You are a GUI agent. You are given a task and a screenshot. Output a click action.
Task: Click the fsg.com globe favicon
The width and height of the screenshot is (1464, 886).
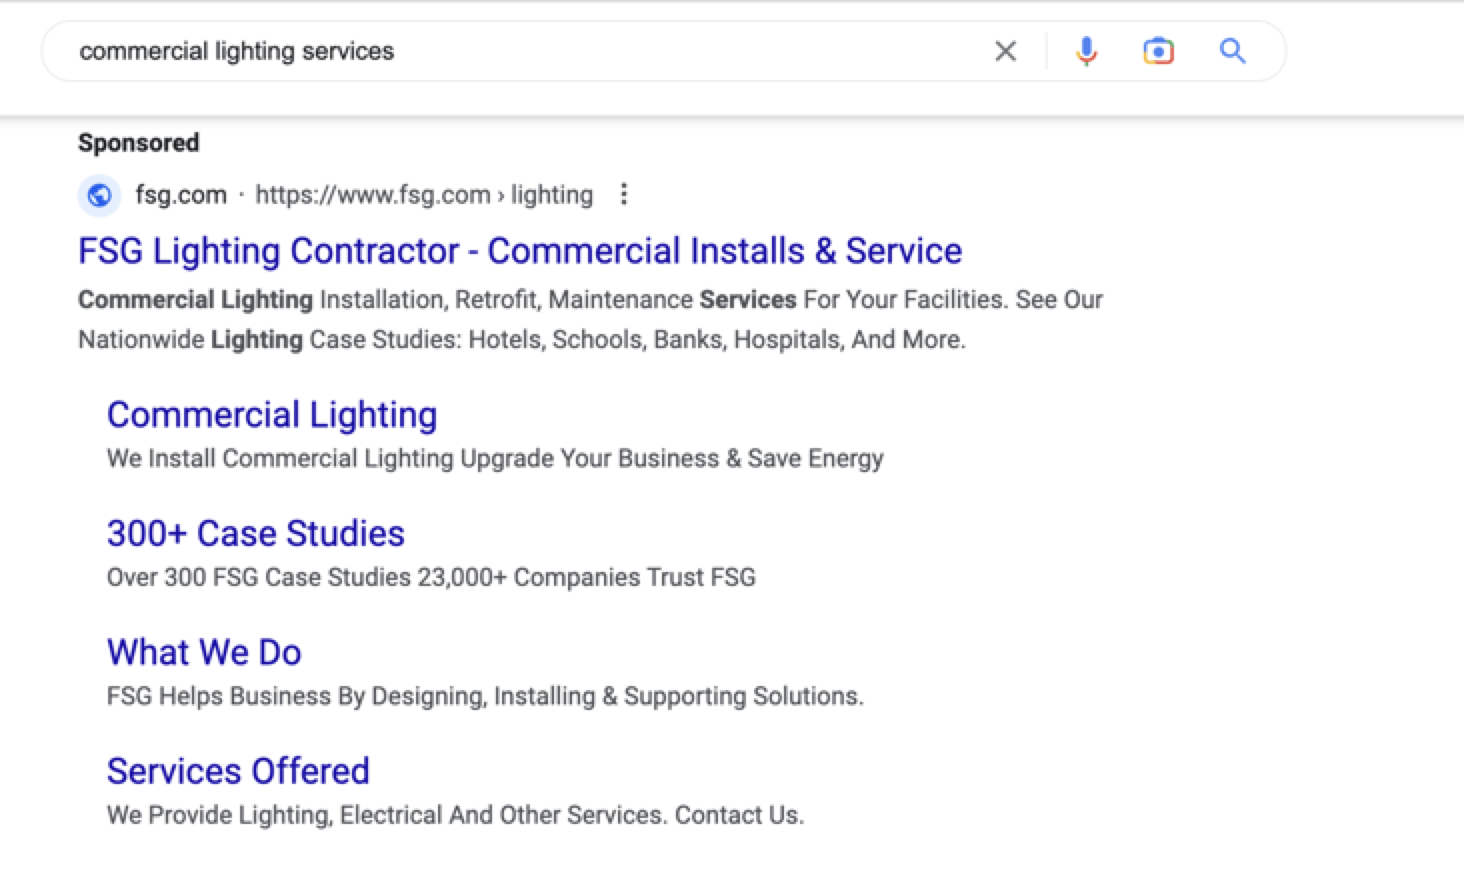99,195
